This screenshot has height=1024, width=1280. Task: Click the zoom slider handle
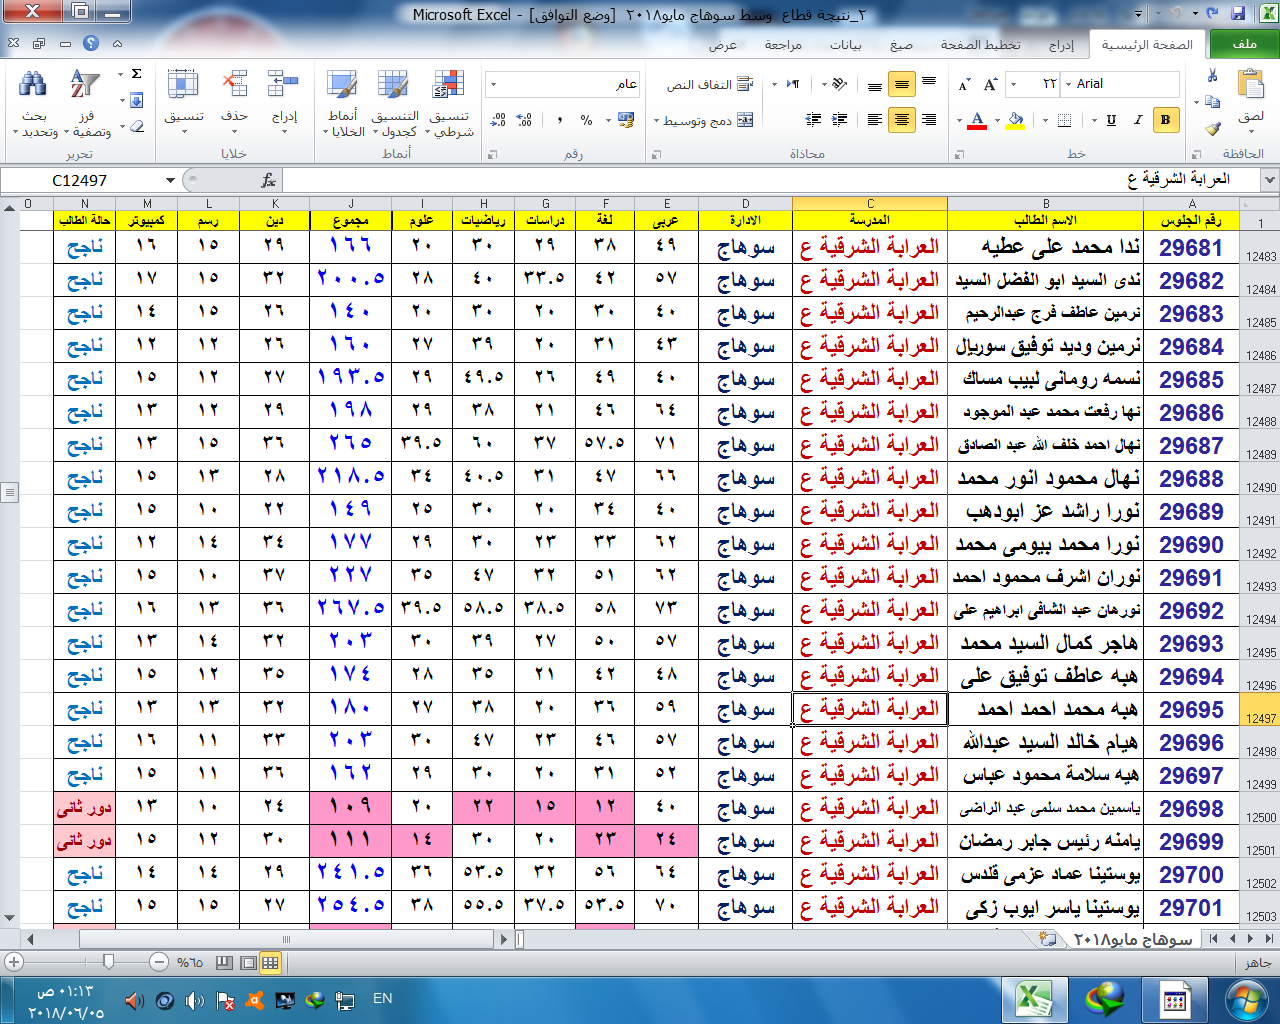click(x=109, y=962)
